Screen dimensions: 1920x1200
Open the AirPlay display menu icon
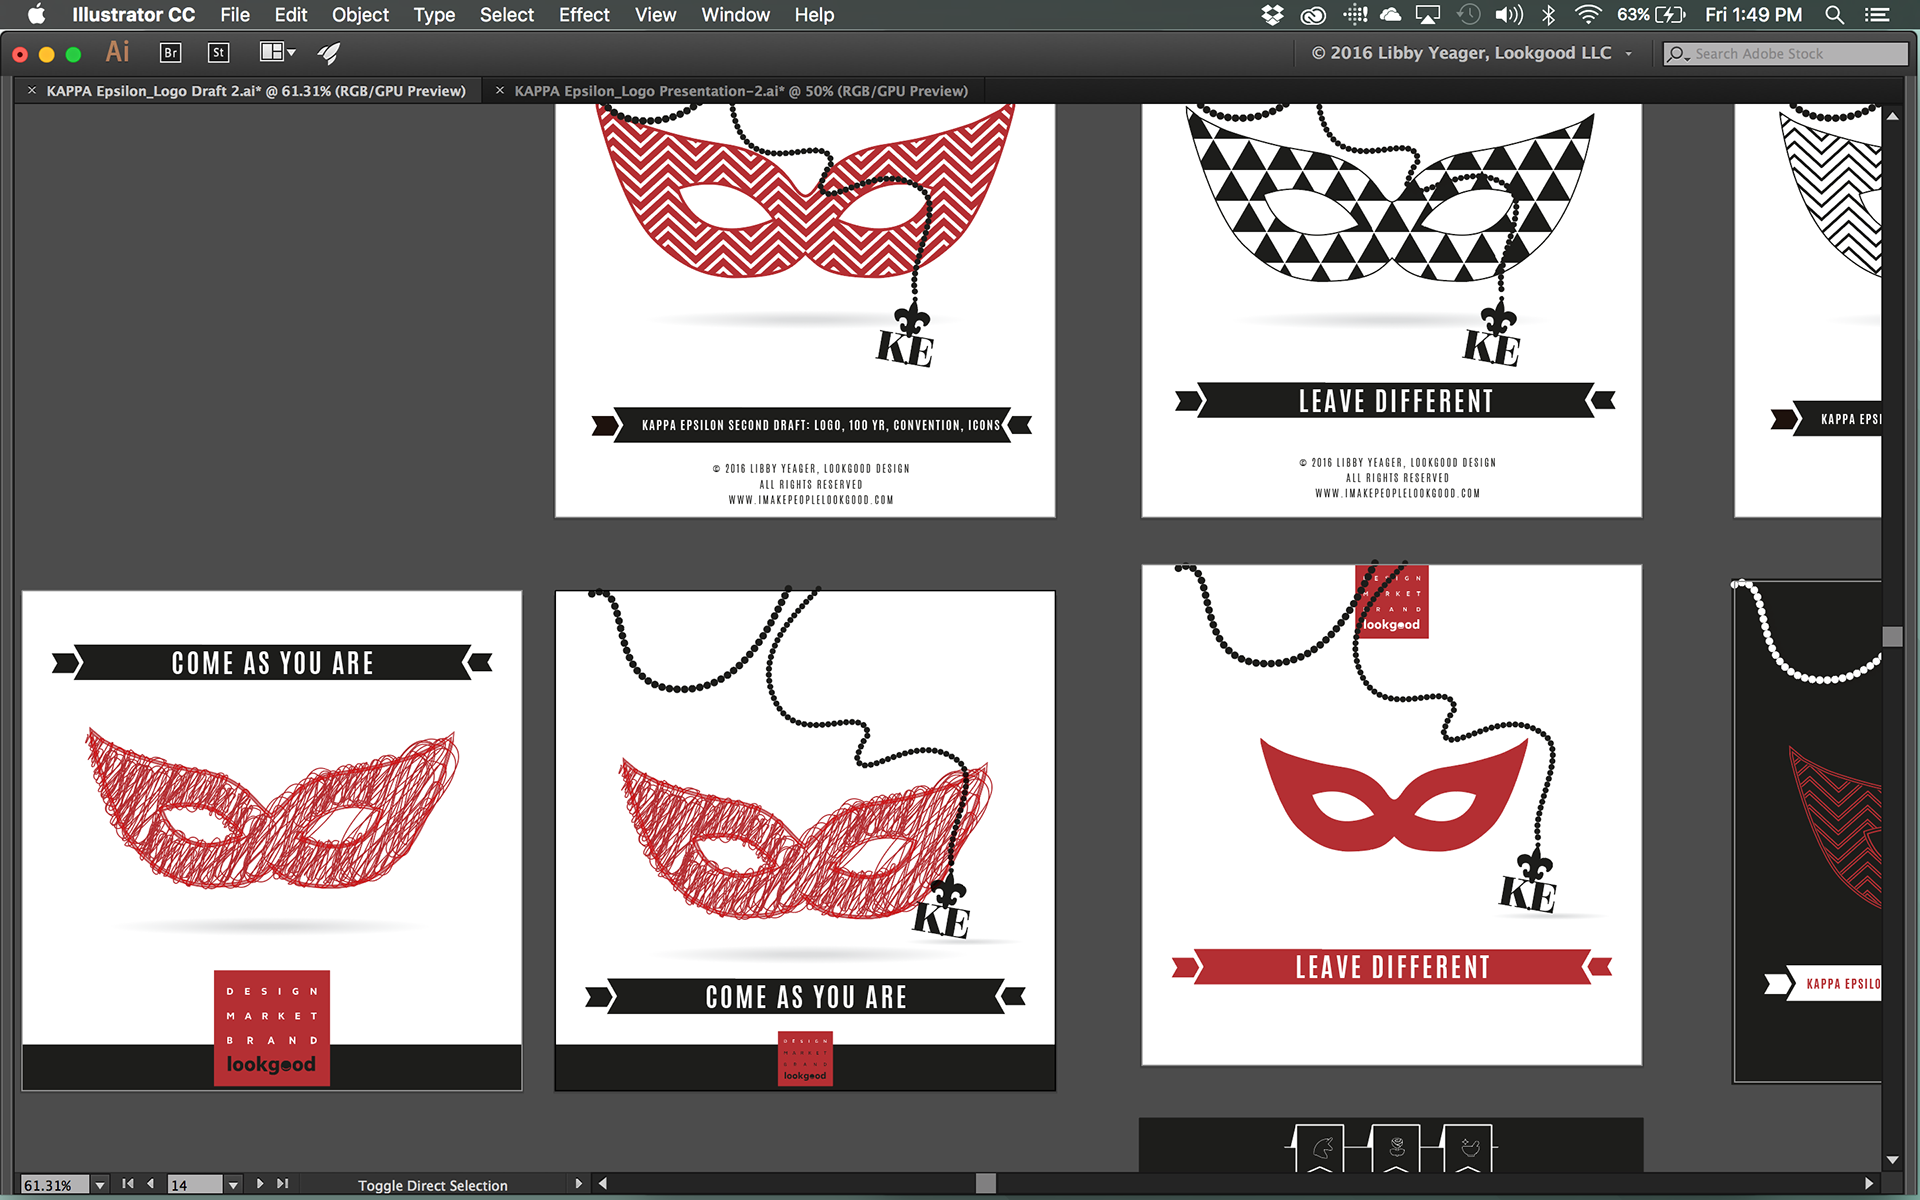tap(1428, 15)
